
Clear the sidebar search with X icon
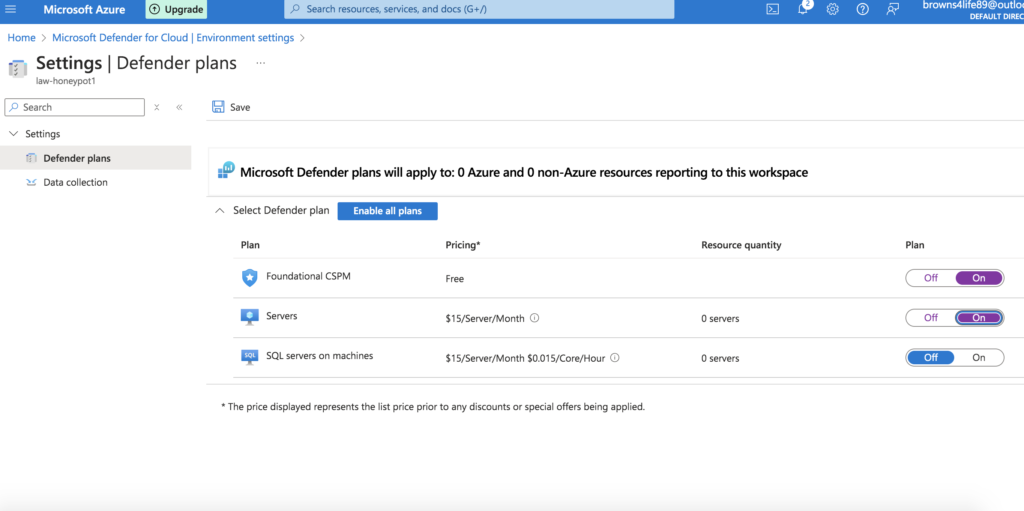click(157, 107)
